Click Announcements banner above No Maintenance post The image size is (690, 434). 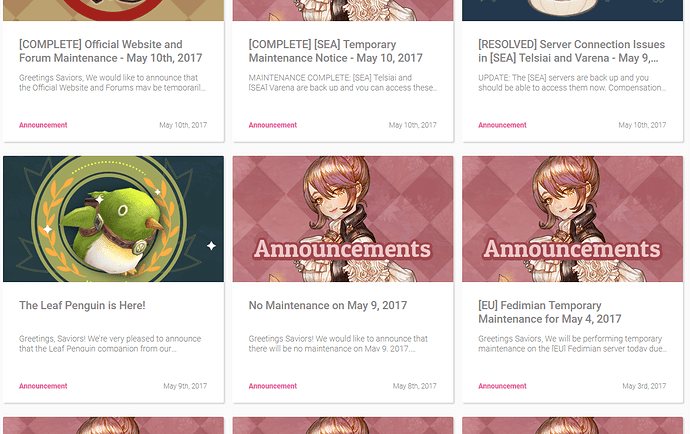343,219
